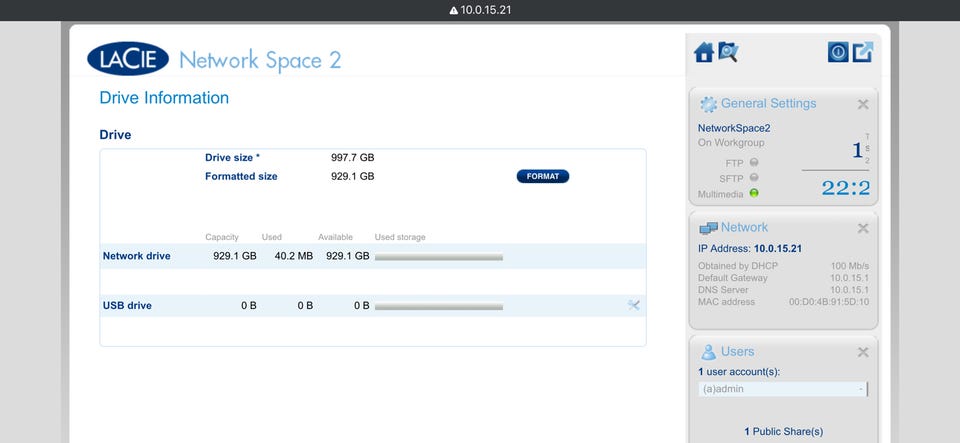
Task: Click the Network computers icon
Action: pos(708,228)
